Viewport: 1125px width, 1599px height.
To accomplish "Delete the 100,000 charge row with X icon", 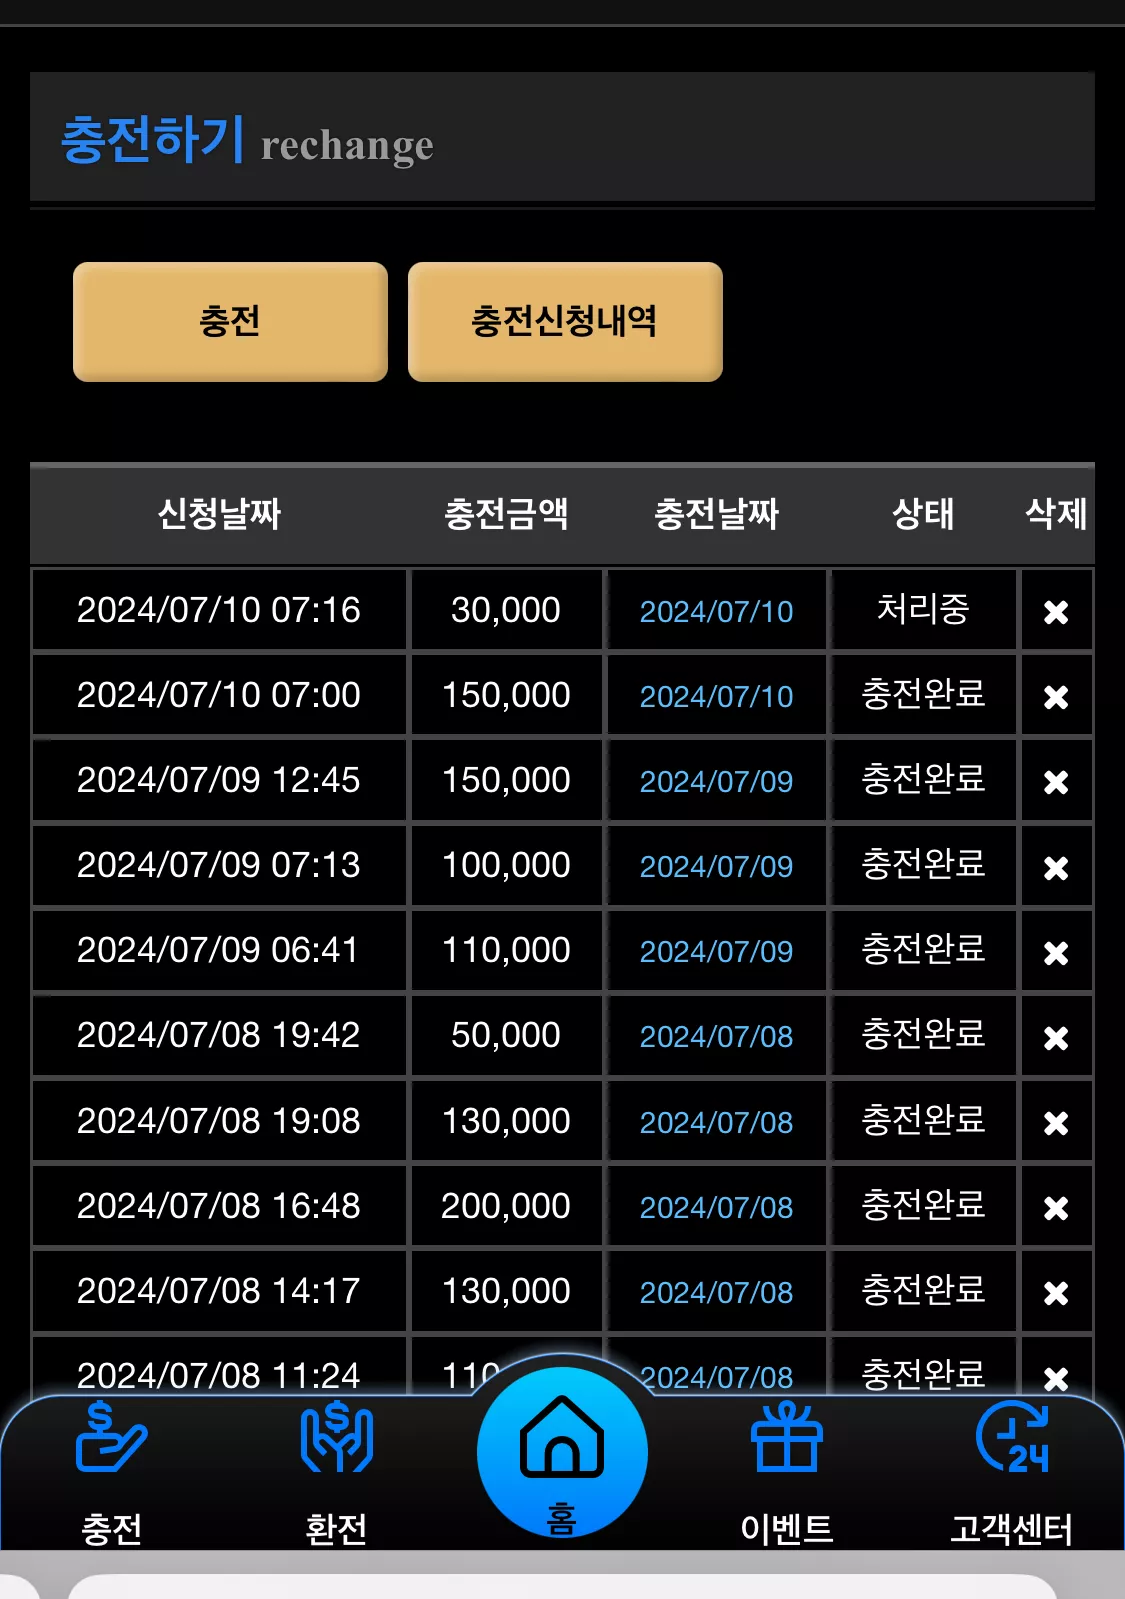I will coord(1056,868).
